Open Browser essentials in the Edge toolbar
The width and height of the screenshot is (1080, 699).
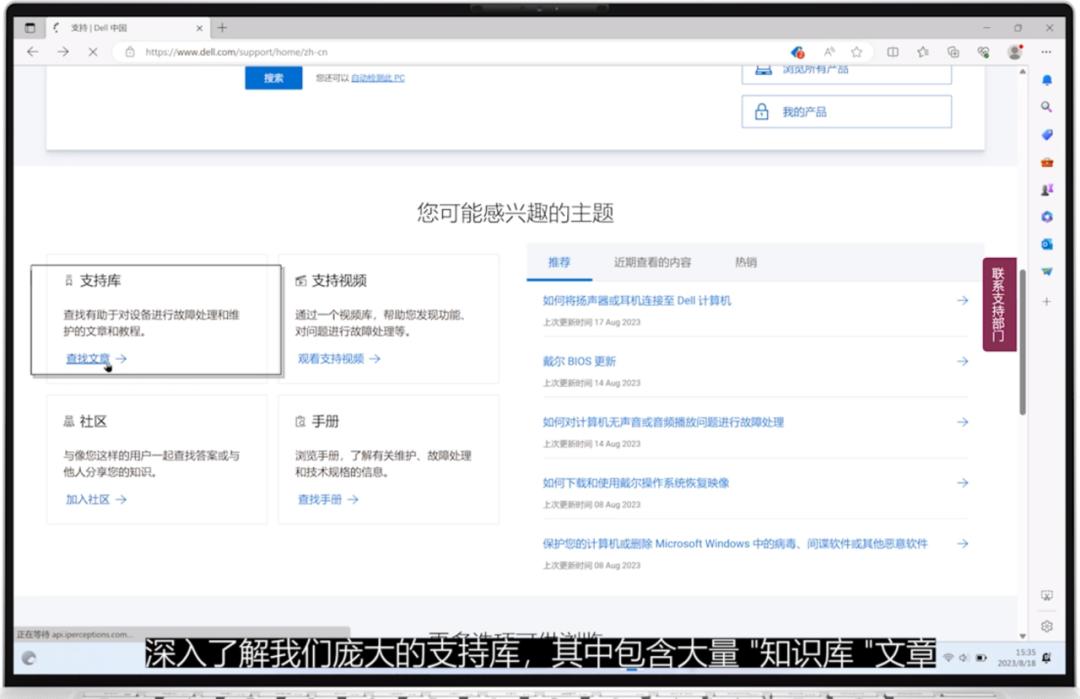tap(985, 52)
